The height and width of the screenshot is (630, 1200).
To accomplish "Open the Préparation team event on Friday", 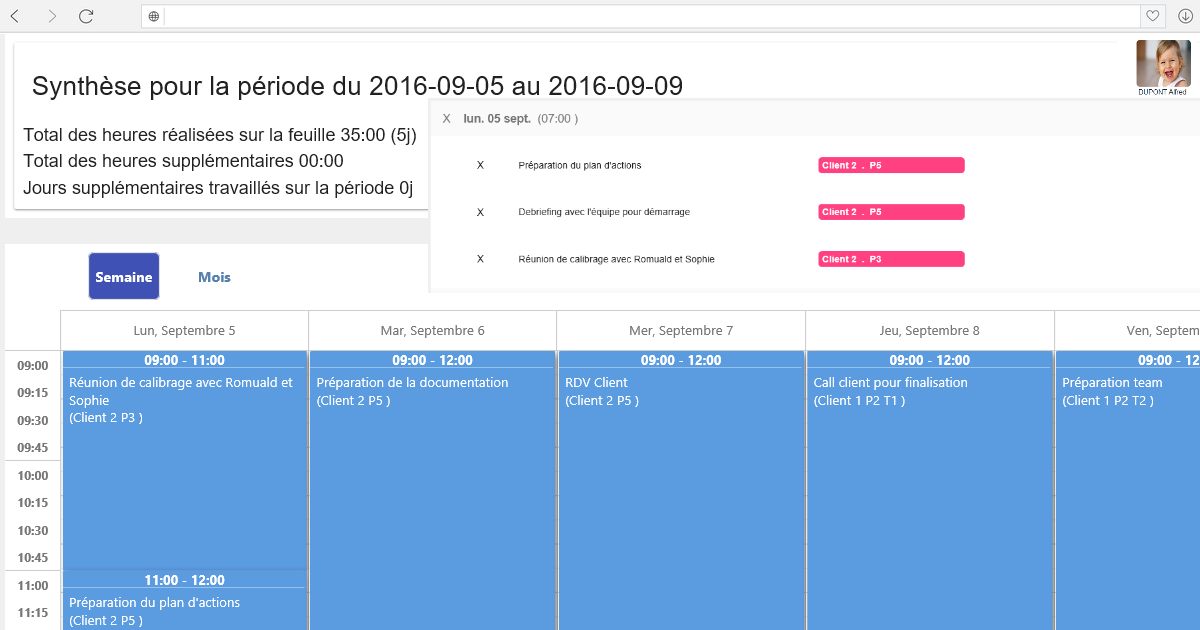I will coord(1128,490).
